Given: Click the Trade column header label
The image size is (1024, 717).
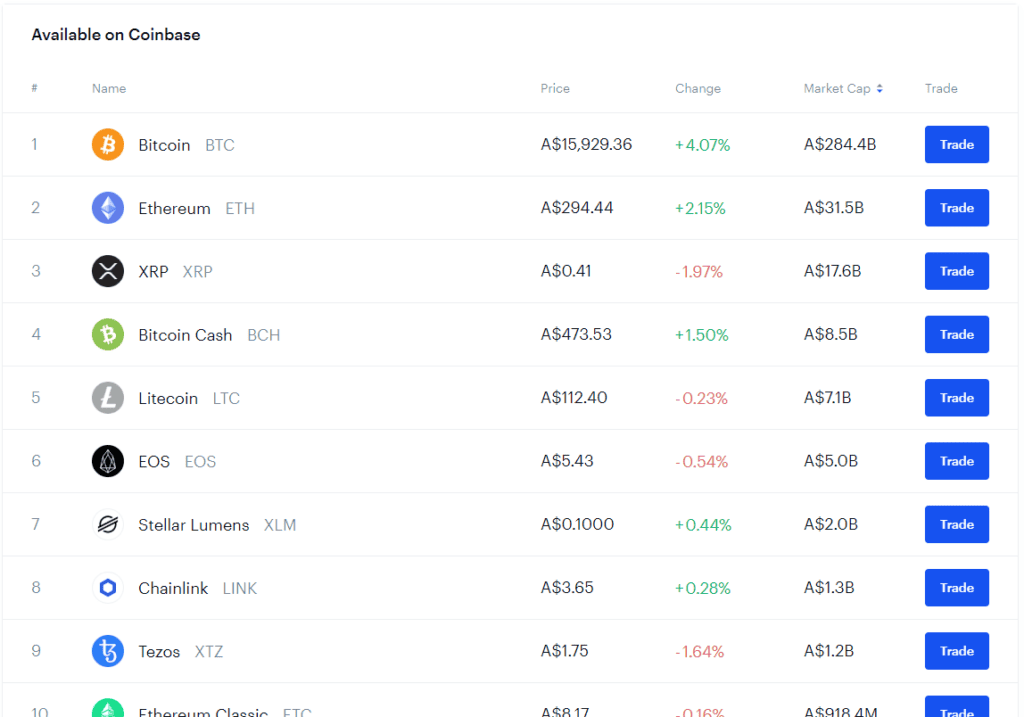Looking at the screenshot, I should [941, 88].
